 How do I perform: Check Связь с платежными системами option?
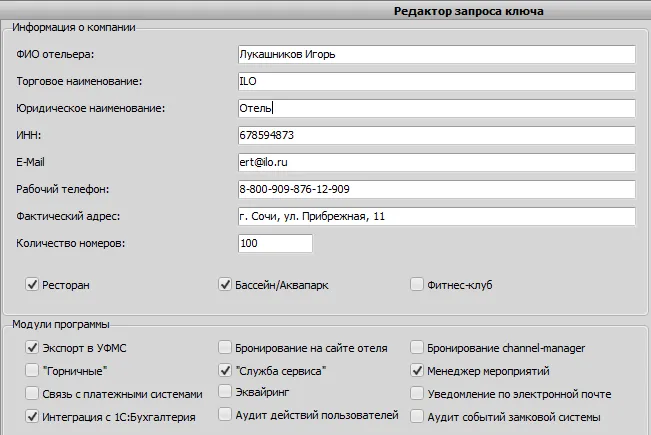pos(32,394)
